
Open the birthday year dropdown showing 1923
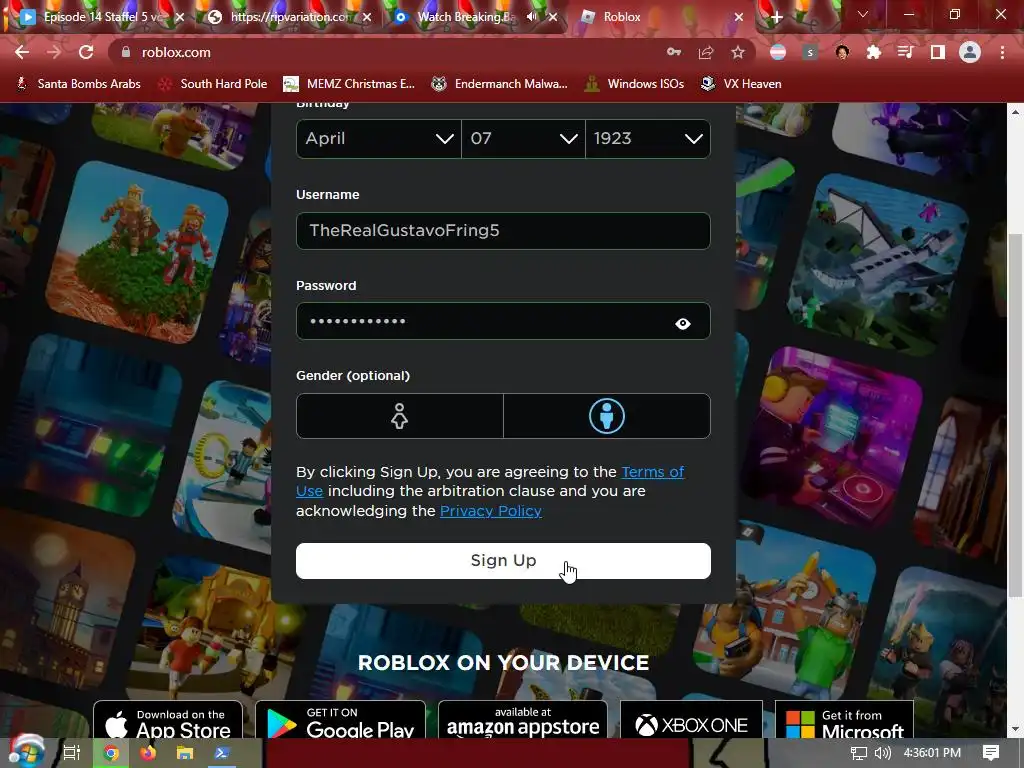(648, 138)
